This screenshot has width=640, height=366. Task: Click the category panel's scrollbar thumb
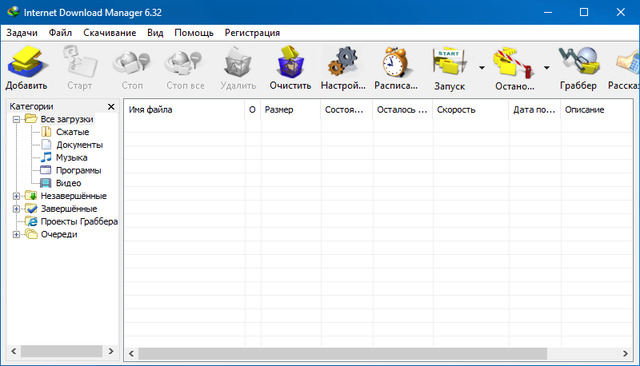(x=62, y=351)
